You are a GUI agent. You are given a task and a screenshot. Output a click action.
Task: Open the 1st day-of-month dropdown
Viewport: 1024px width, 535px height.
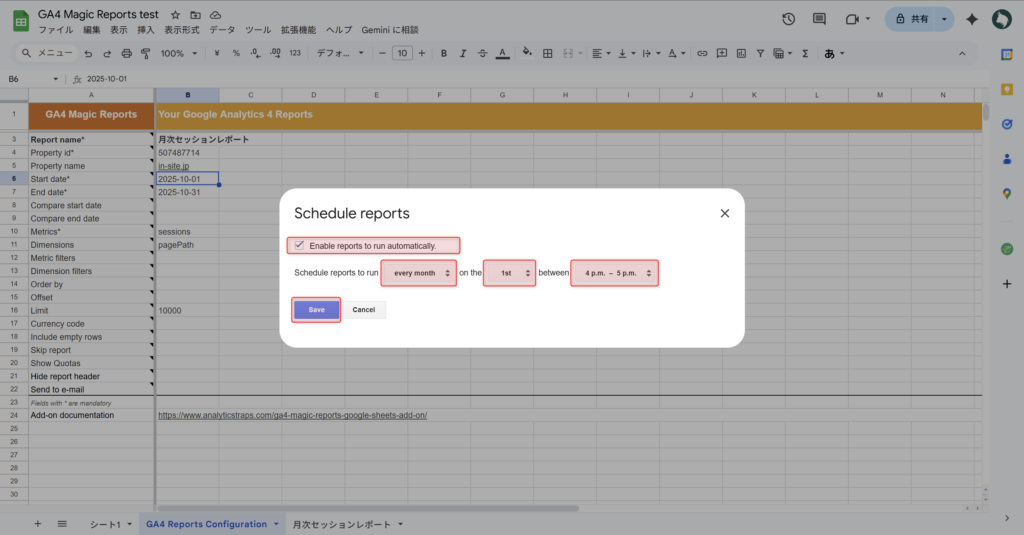pos(509,273)
